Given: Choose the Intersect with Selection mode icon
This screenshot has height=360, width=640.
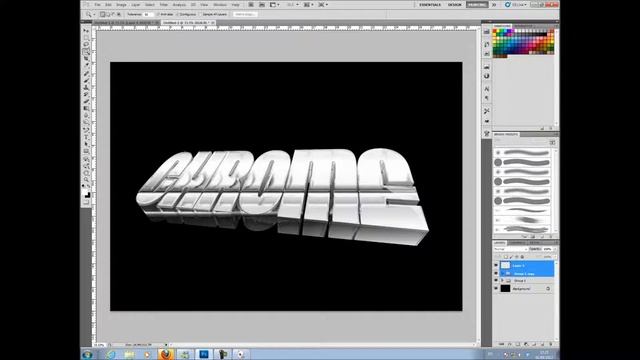Looking at the screenshot, I should point(118,14).
